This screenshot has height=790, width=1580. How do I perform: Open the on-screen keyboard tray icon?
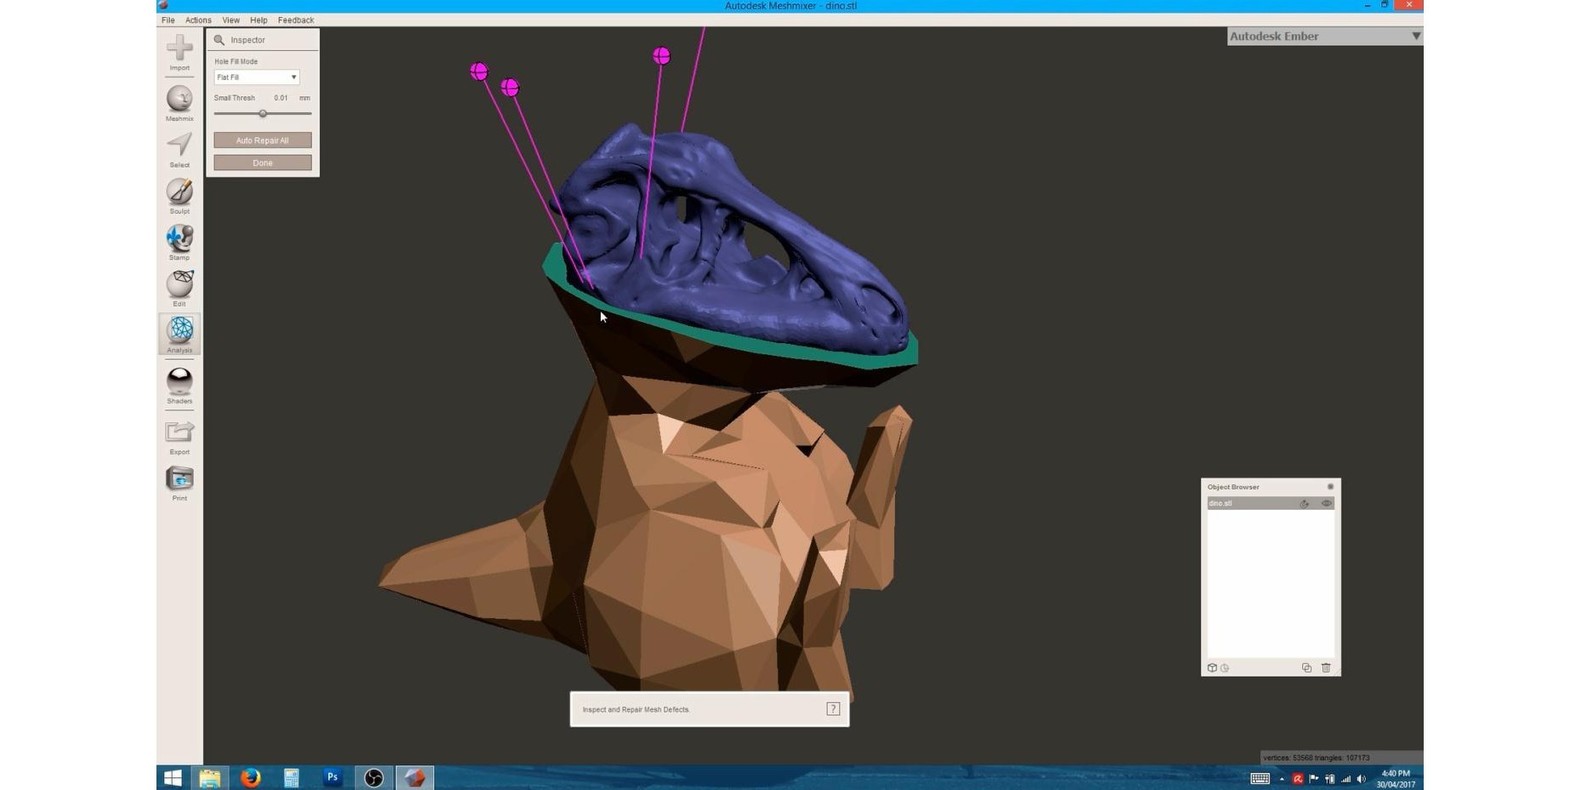click(1260, 779)
